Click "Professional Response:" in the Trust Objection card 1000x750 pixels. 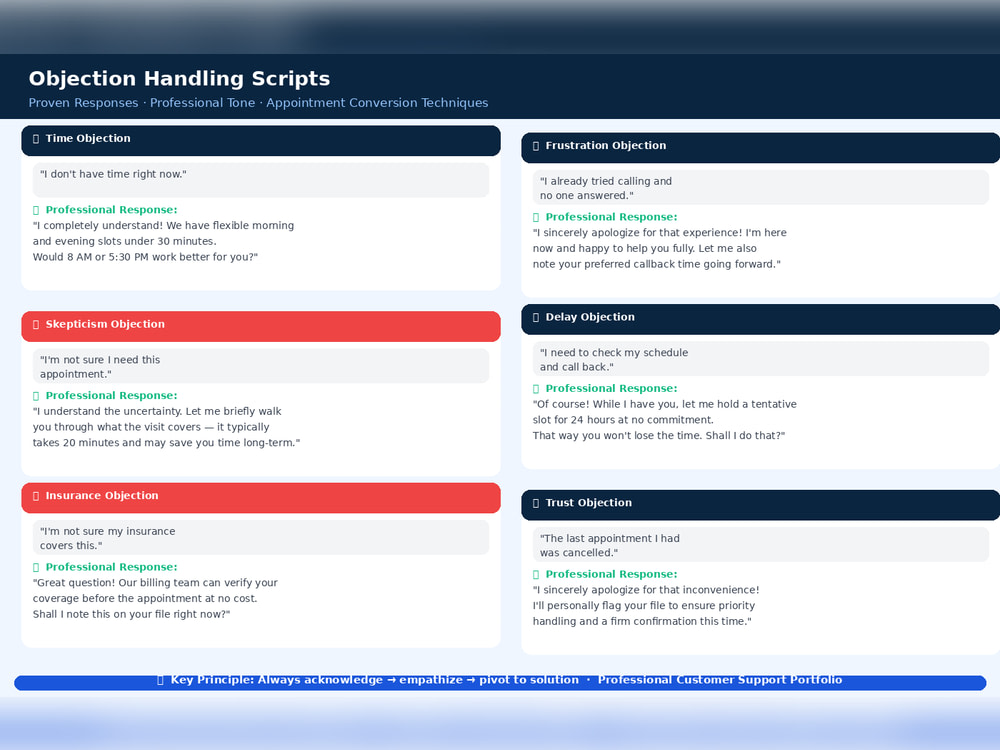coord(612,574)
